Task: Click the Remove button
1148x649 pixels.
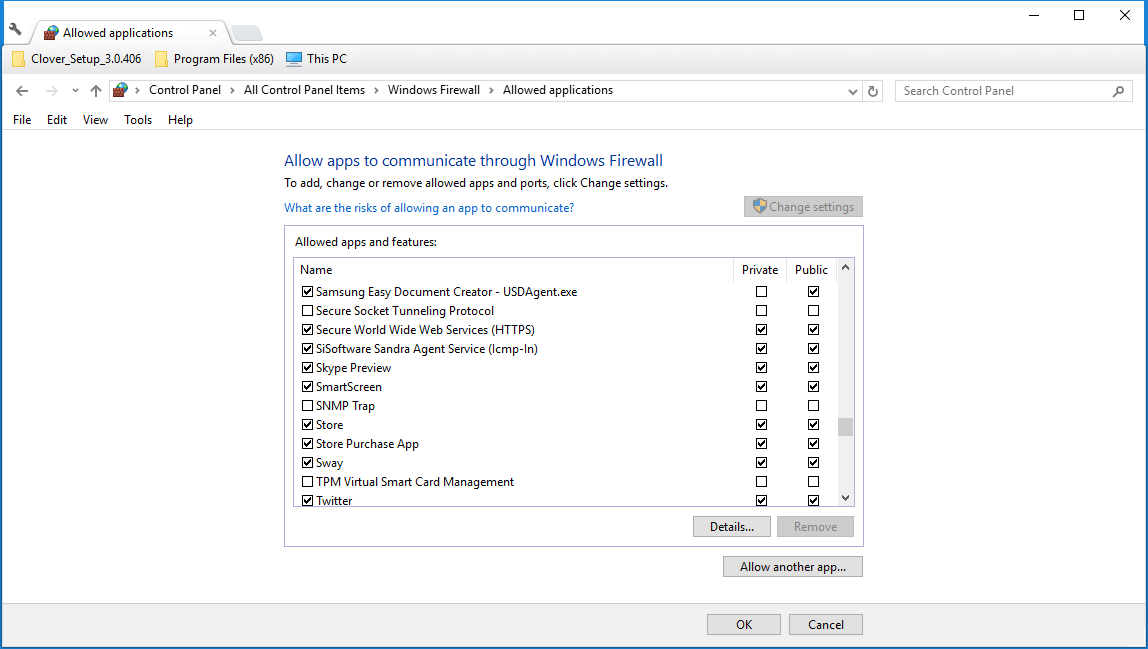Action: tap(815, 527)
